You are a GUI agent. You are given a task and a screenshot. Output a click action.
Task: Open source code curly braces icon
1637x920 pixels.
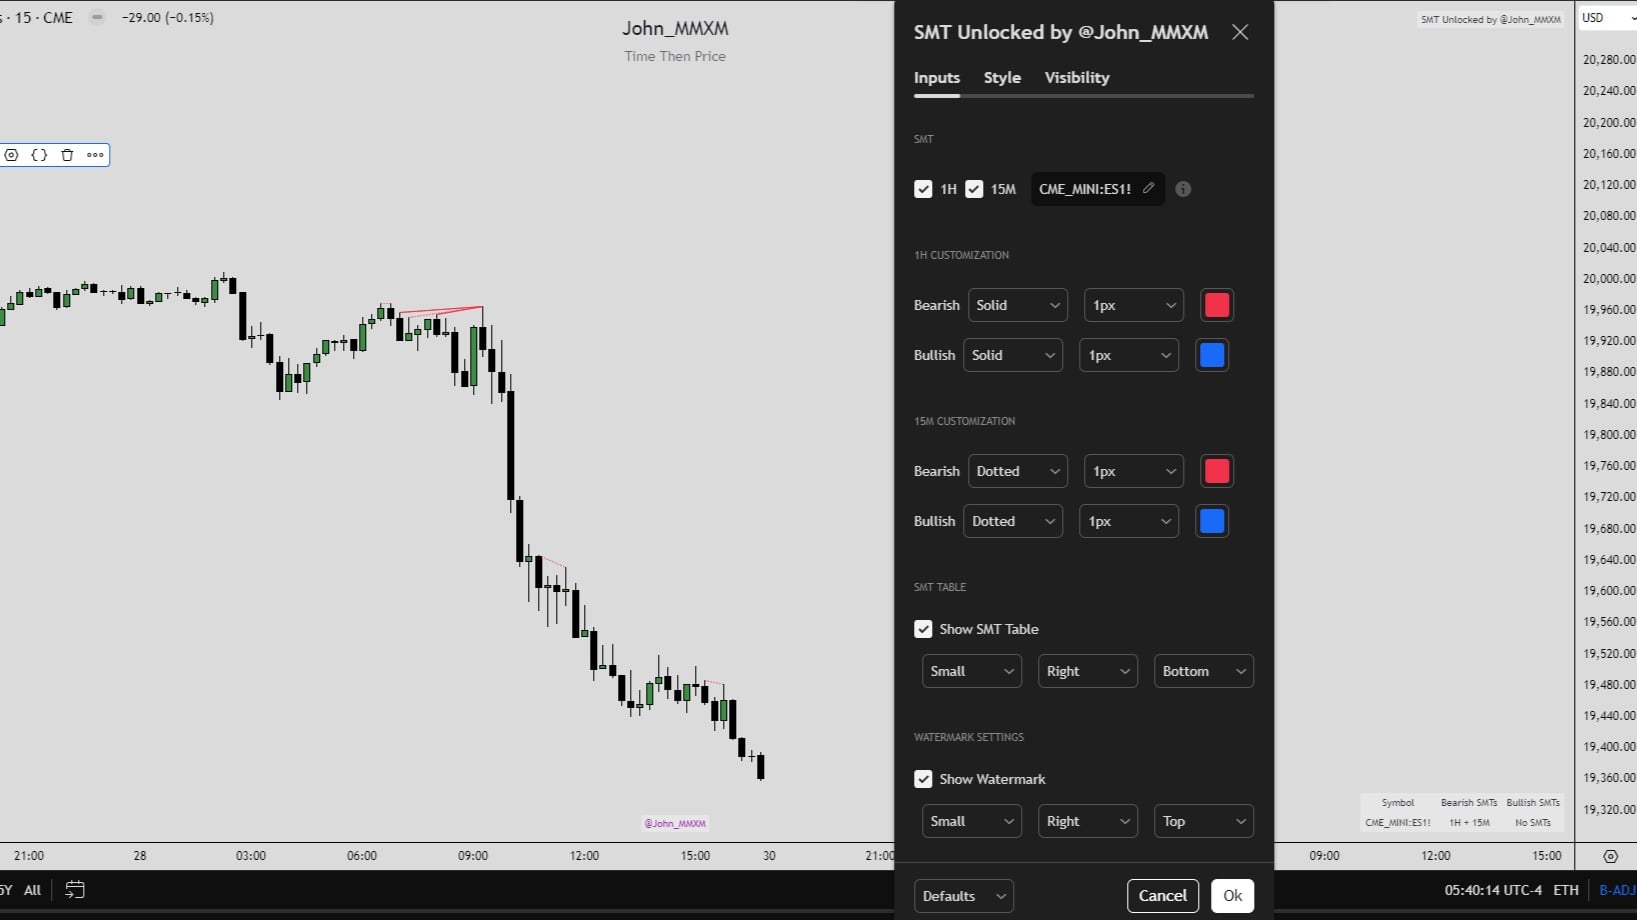39,155
